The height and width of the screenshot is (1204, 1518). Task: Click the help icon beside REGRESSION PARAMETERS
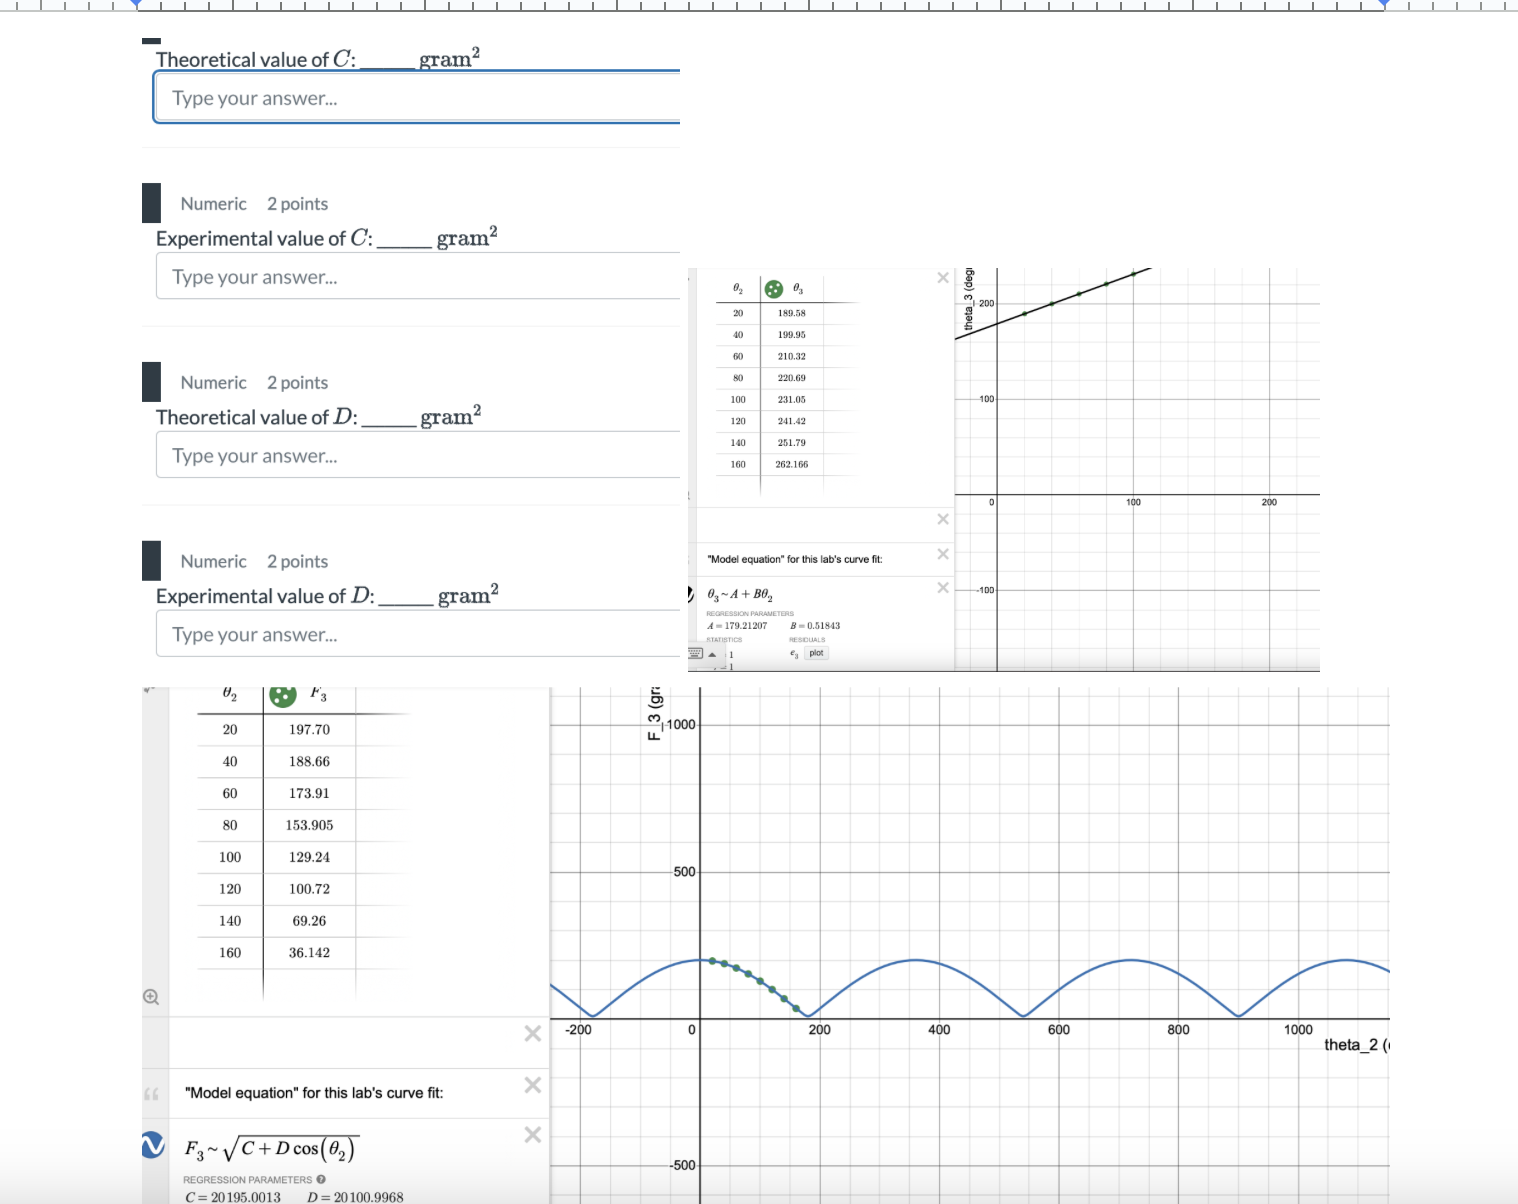(x=321, y=1178)
